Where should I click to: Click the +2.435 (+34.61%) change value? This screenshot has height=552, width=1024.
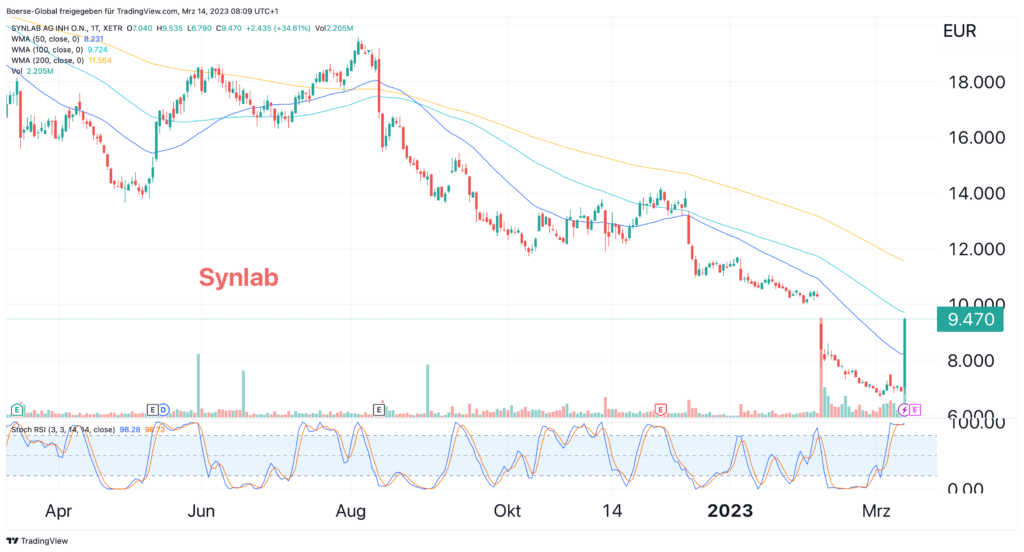(x=278, y=29)
